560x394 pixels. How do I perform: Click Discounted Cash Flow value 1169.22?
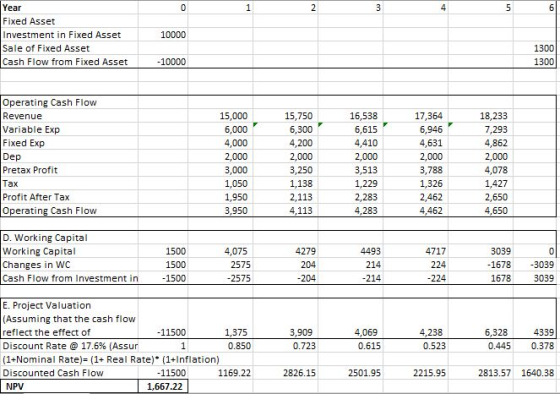tap(234, 373)
